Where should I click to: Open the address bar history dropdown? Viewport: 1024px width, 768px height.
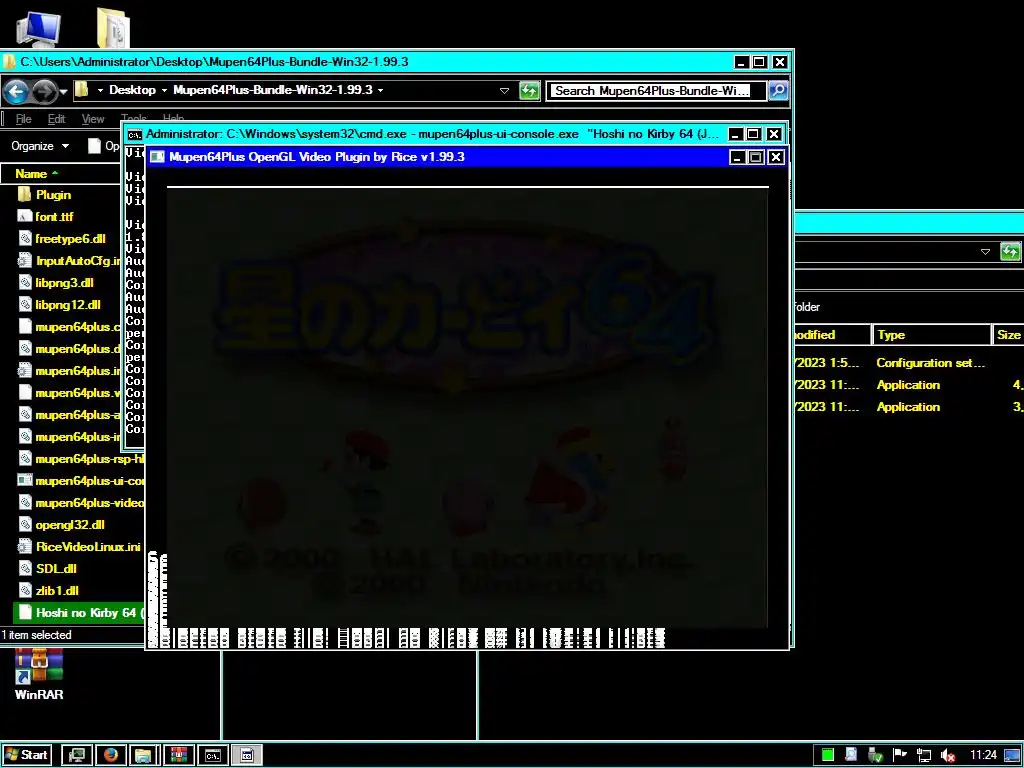[x=504, y=91]
